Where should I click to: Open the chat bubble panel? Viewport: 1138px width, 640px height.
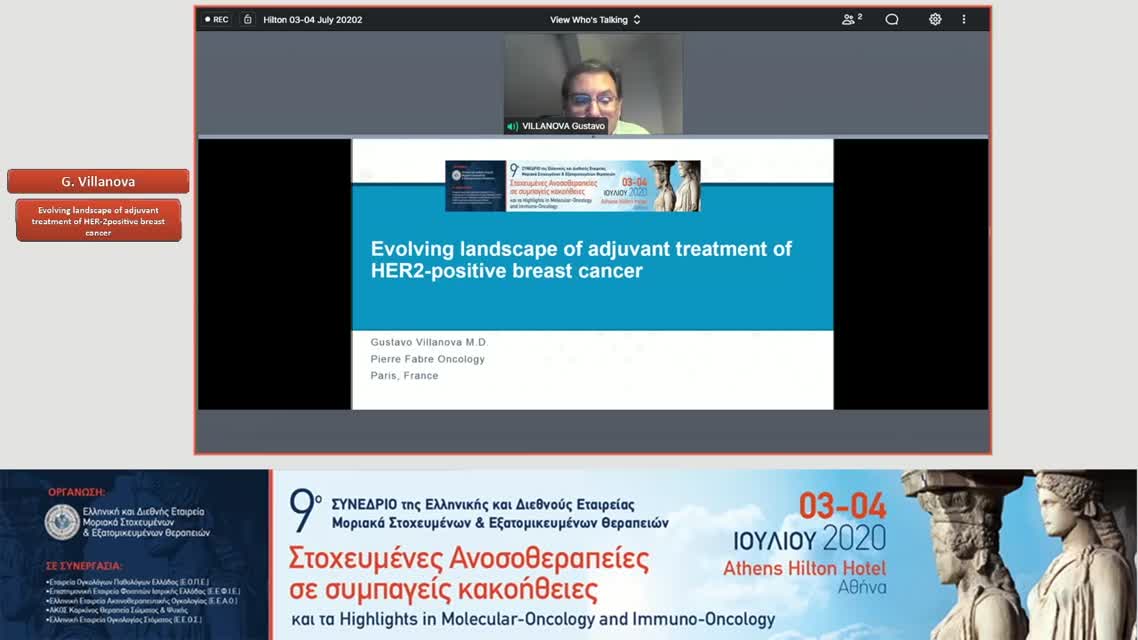tap(890, 19)
